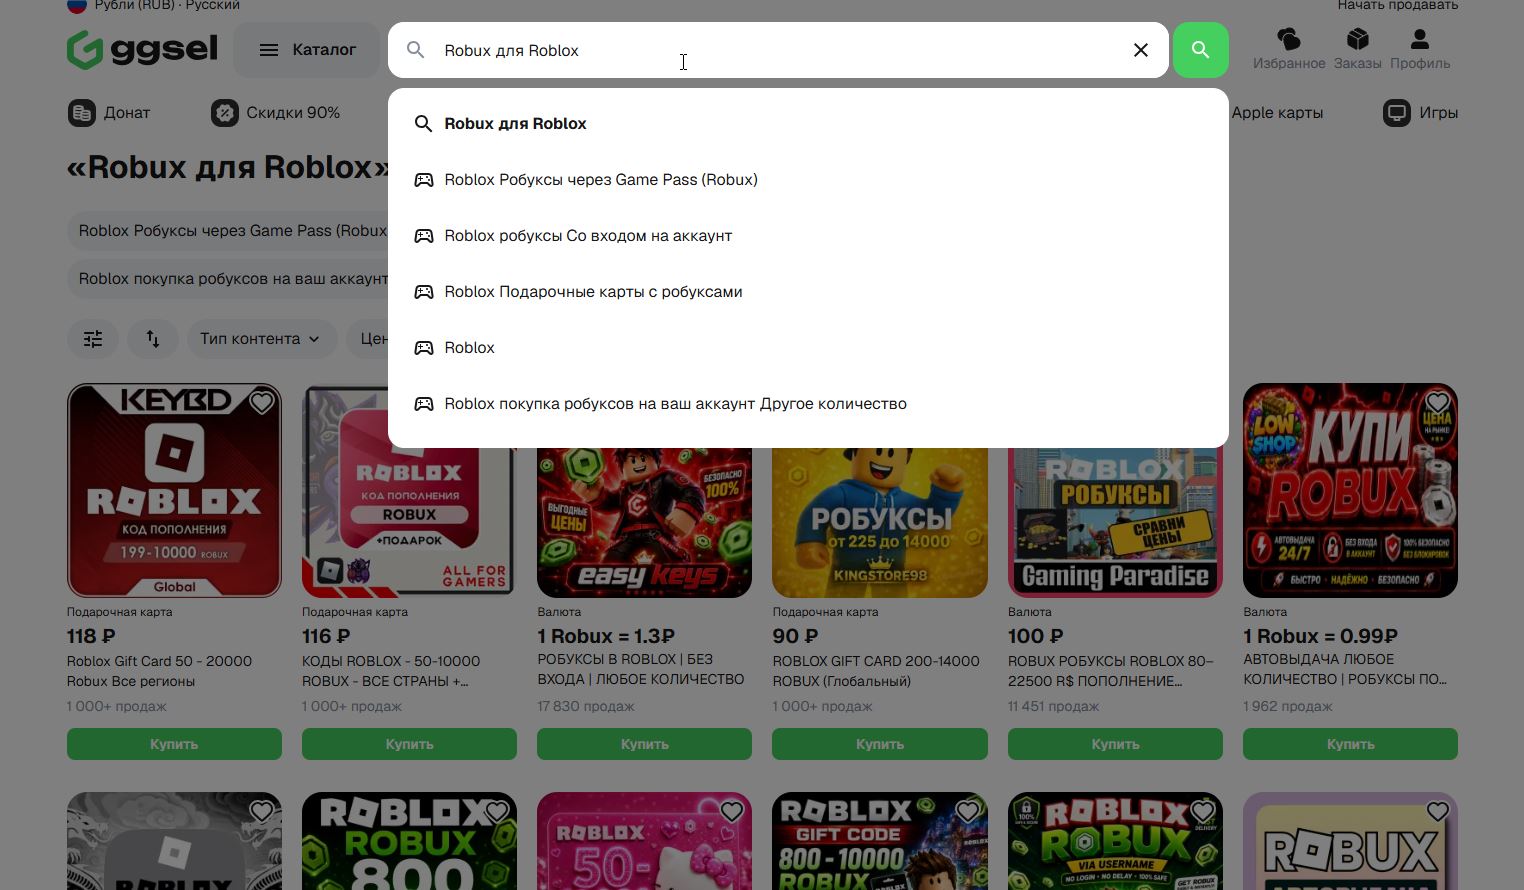Open Заказы orders

coord(1357,49)
